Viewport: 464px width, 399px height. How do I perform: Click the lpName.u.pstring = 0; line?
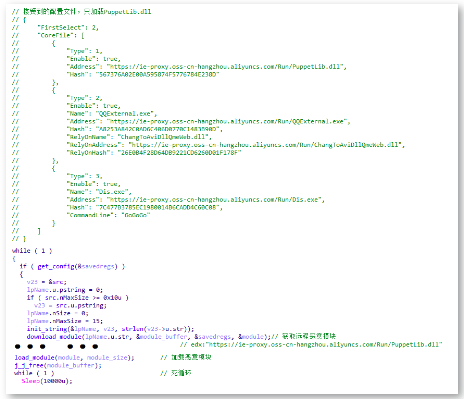click(x=65, y=290)
